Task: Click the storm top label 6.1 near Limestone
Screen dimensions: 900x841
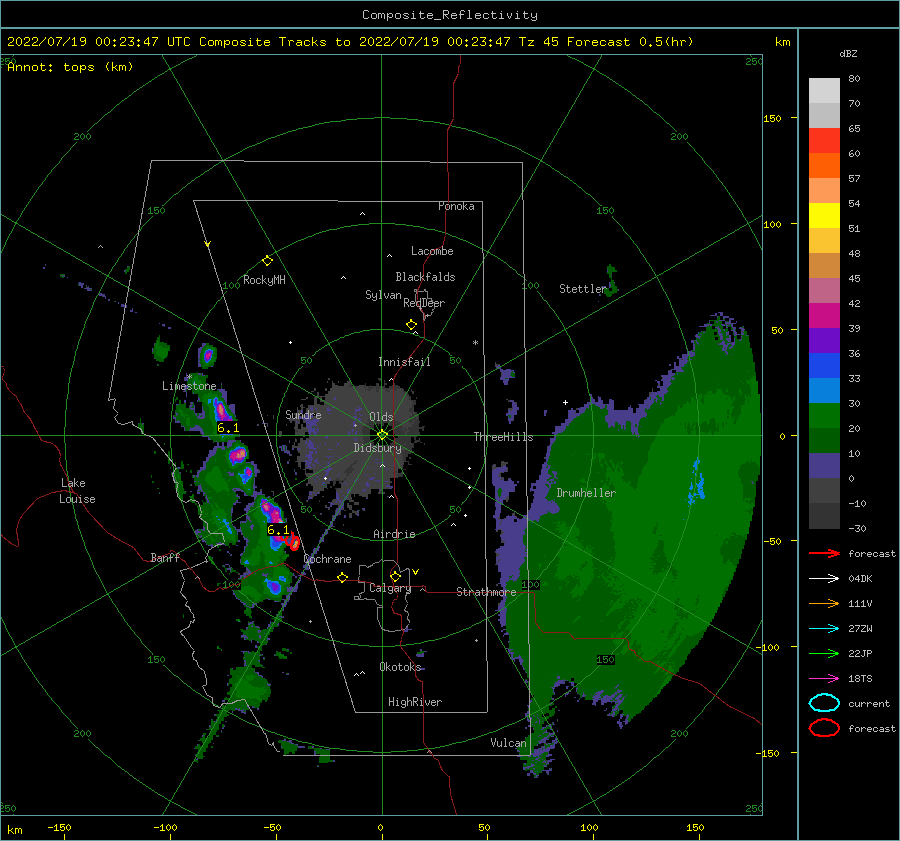Action: 228,428
